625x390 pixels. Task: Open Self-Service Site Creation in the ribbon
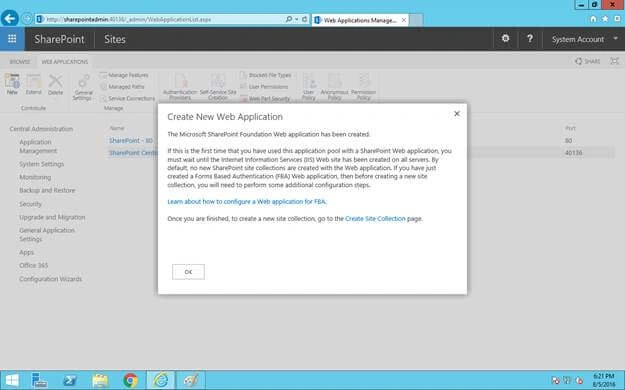(x=218, y=87)
